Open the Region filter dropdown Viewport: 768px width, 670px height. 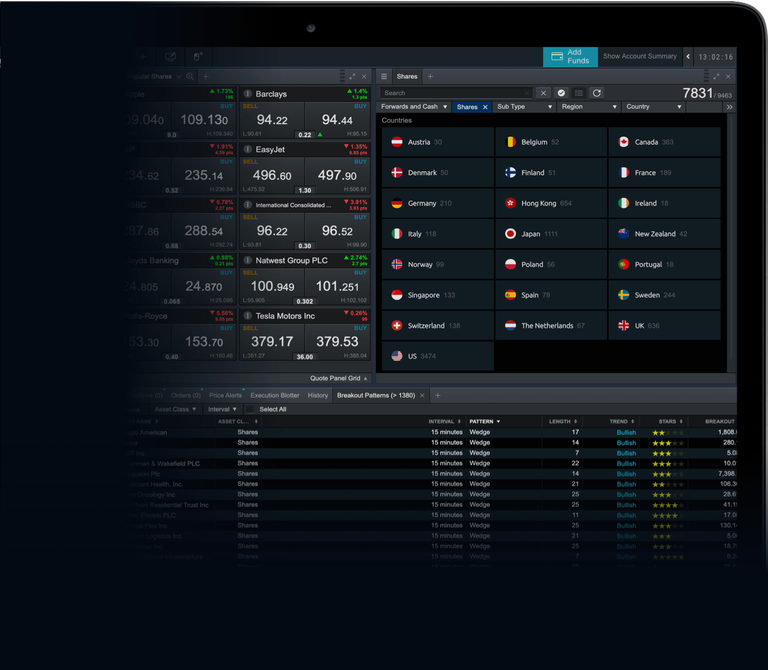(586, 107)
